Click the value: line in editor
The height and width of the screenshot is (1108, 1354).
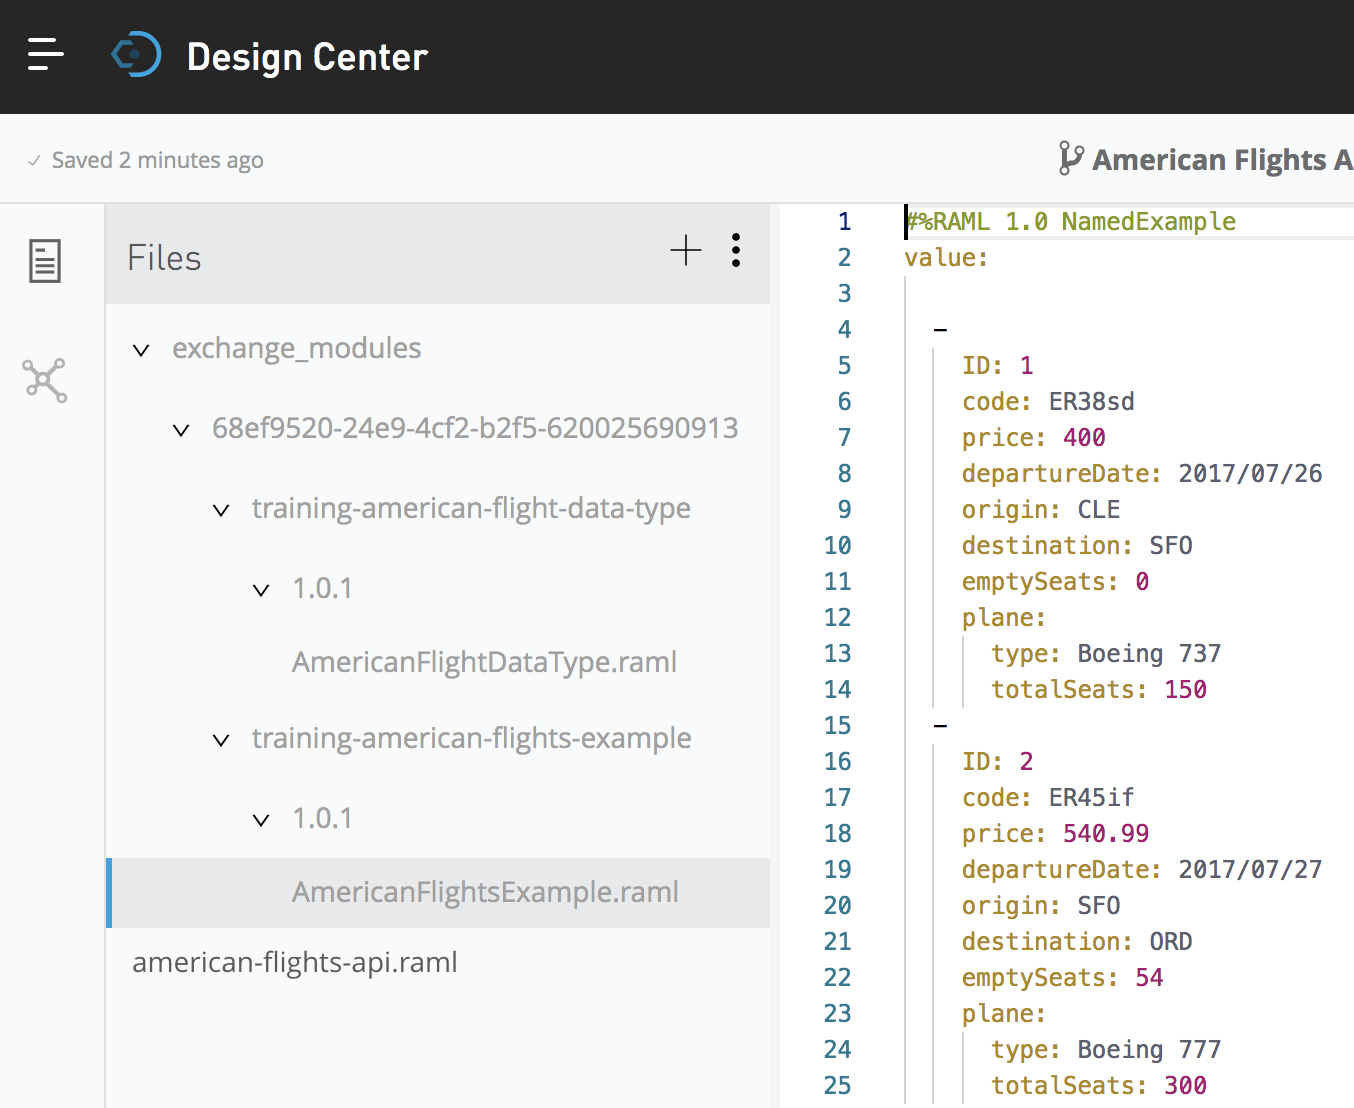pyautogui.click(x=946, y=257)
